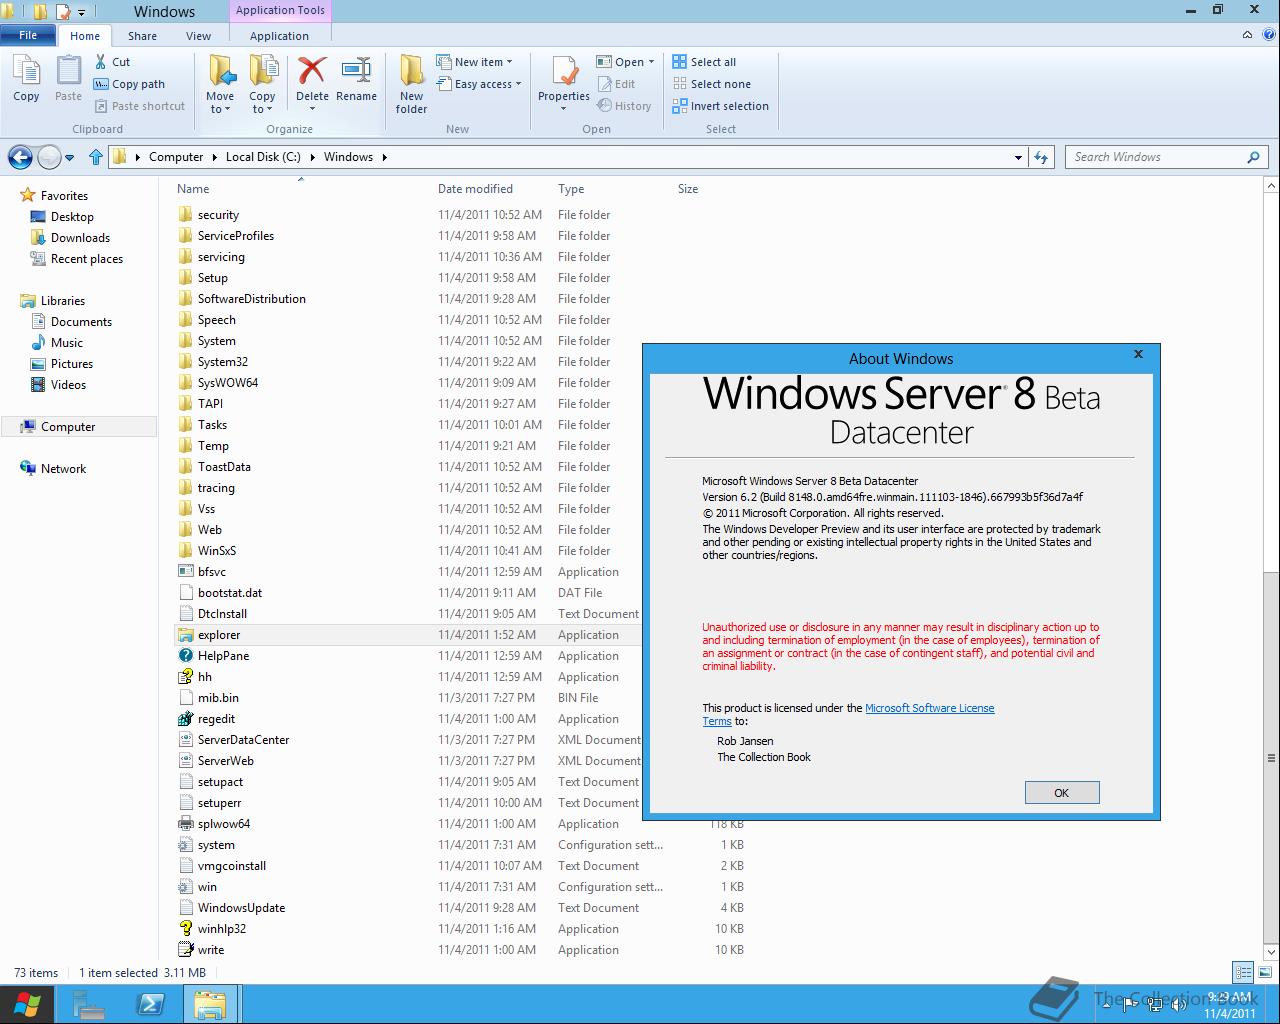
Task: Click Cut in the Clipboard group
Action: pos(112,62)
